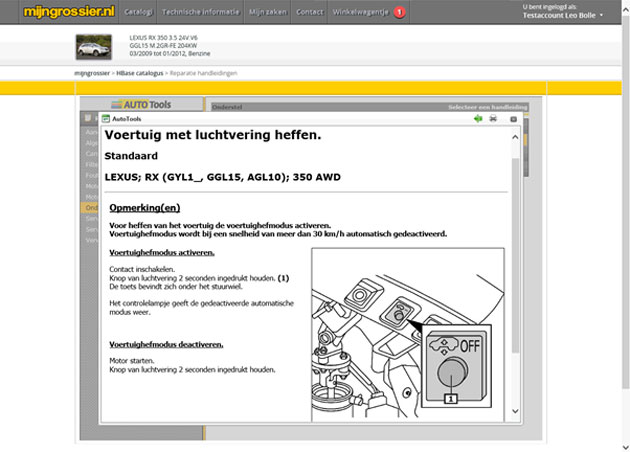This screenshot has width=630, height=452.
Task: Click 'LEXUS RX 350 3.5 24V V6' vehicle text
Action: [x=164, y=38]
